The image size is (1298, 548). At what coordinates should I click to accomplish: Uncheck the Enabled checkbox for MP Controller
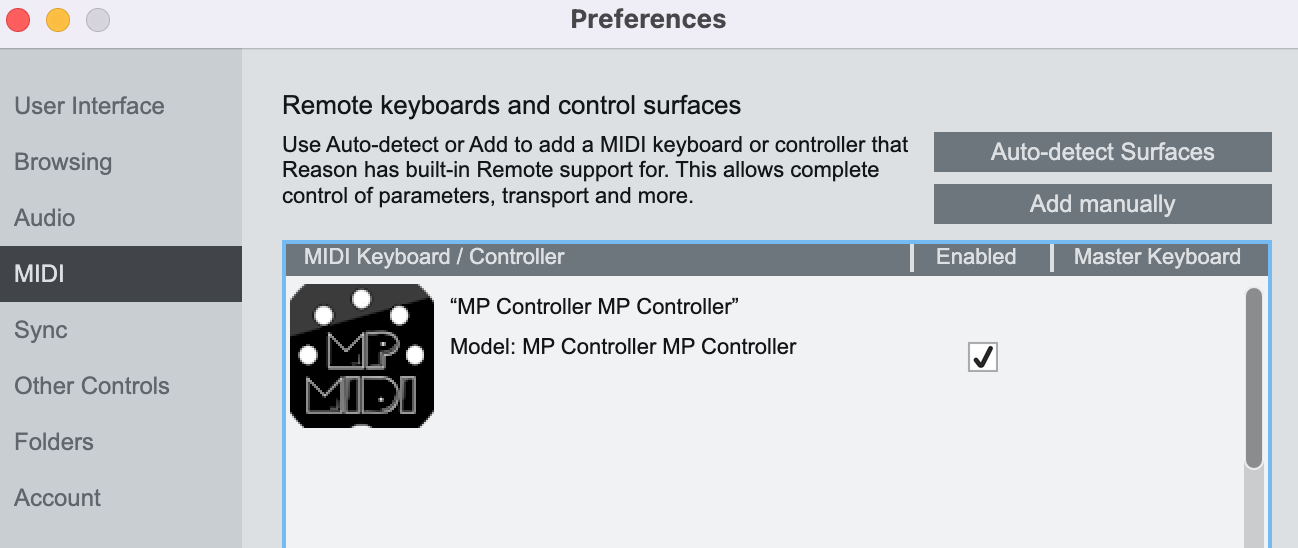point(983,357)
